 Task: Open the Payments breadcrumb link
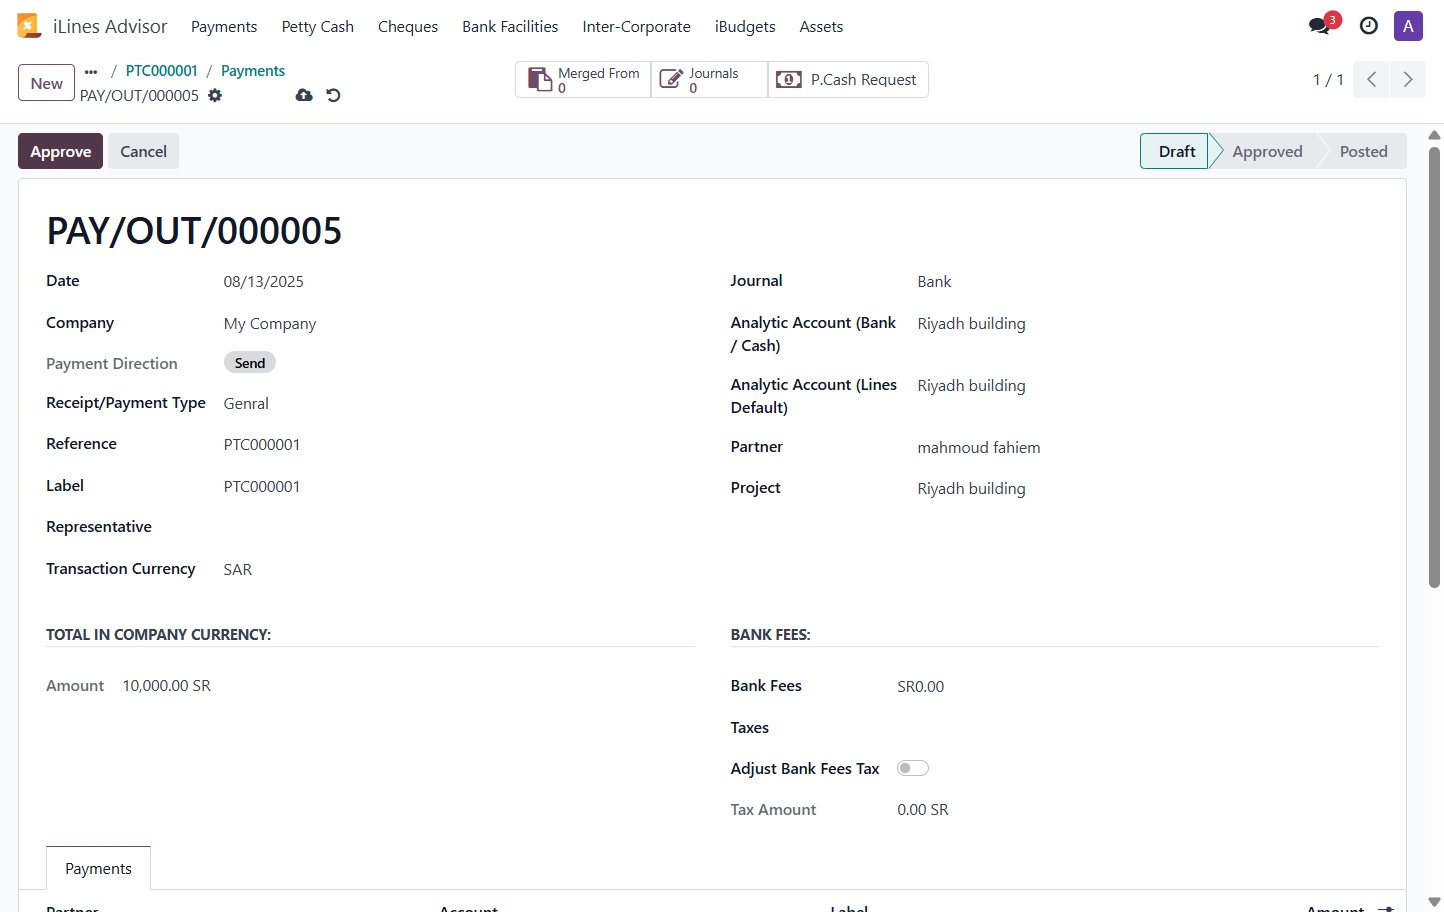(253, 71)
